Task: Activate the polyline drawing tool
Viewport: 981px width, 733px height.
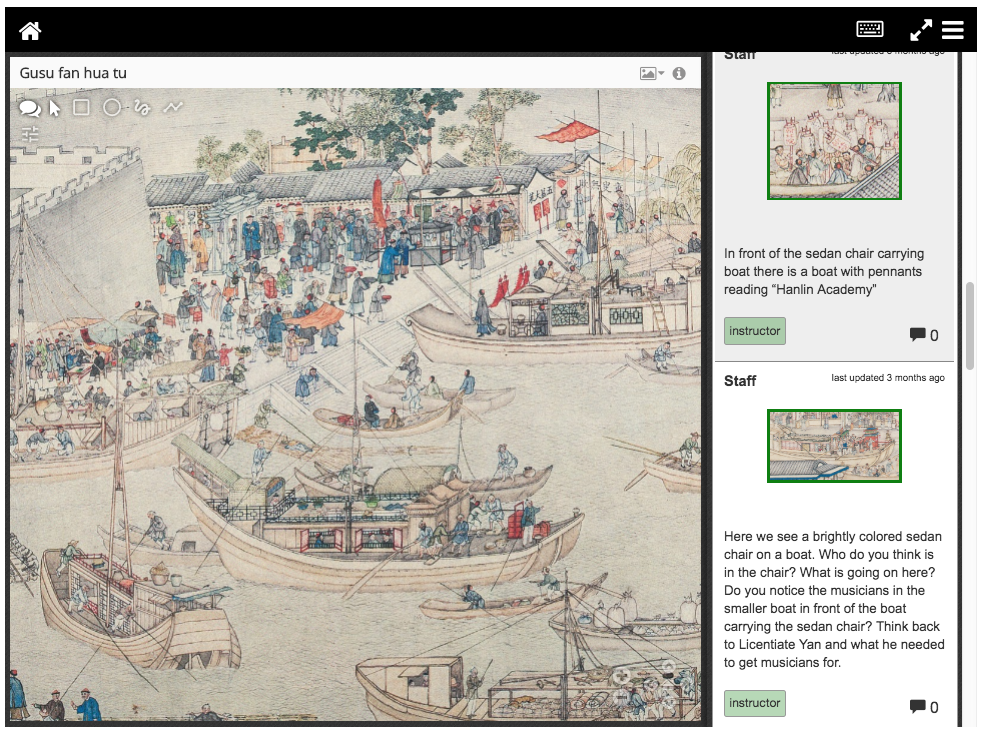Action: pos(173,108)
